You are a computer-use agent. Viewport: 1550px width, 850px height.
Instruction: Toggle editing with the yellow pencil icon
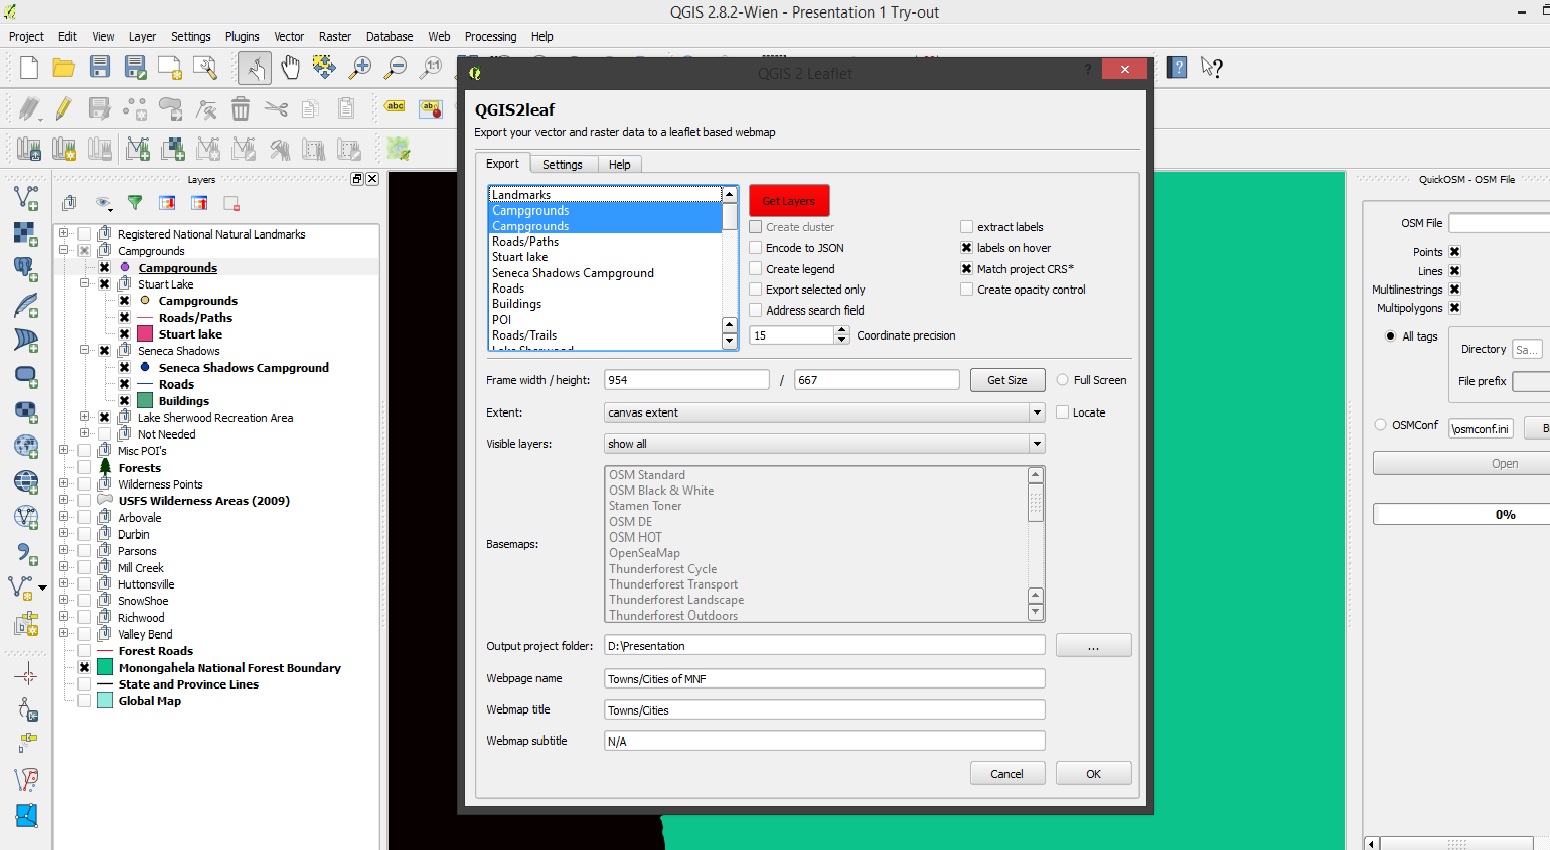click(x=63, y=108)
